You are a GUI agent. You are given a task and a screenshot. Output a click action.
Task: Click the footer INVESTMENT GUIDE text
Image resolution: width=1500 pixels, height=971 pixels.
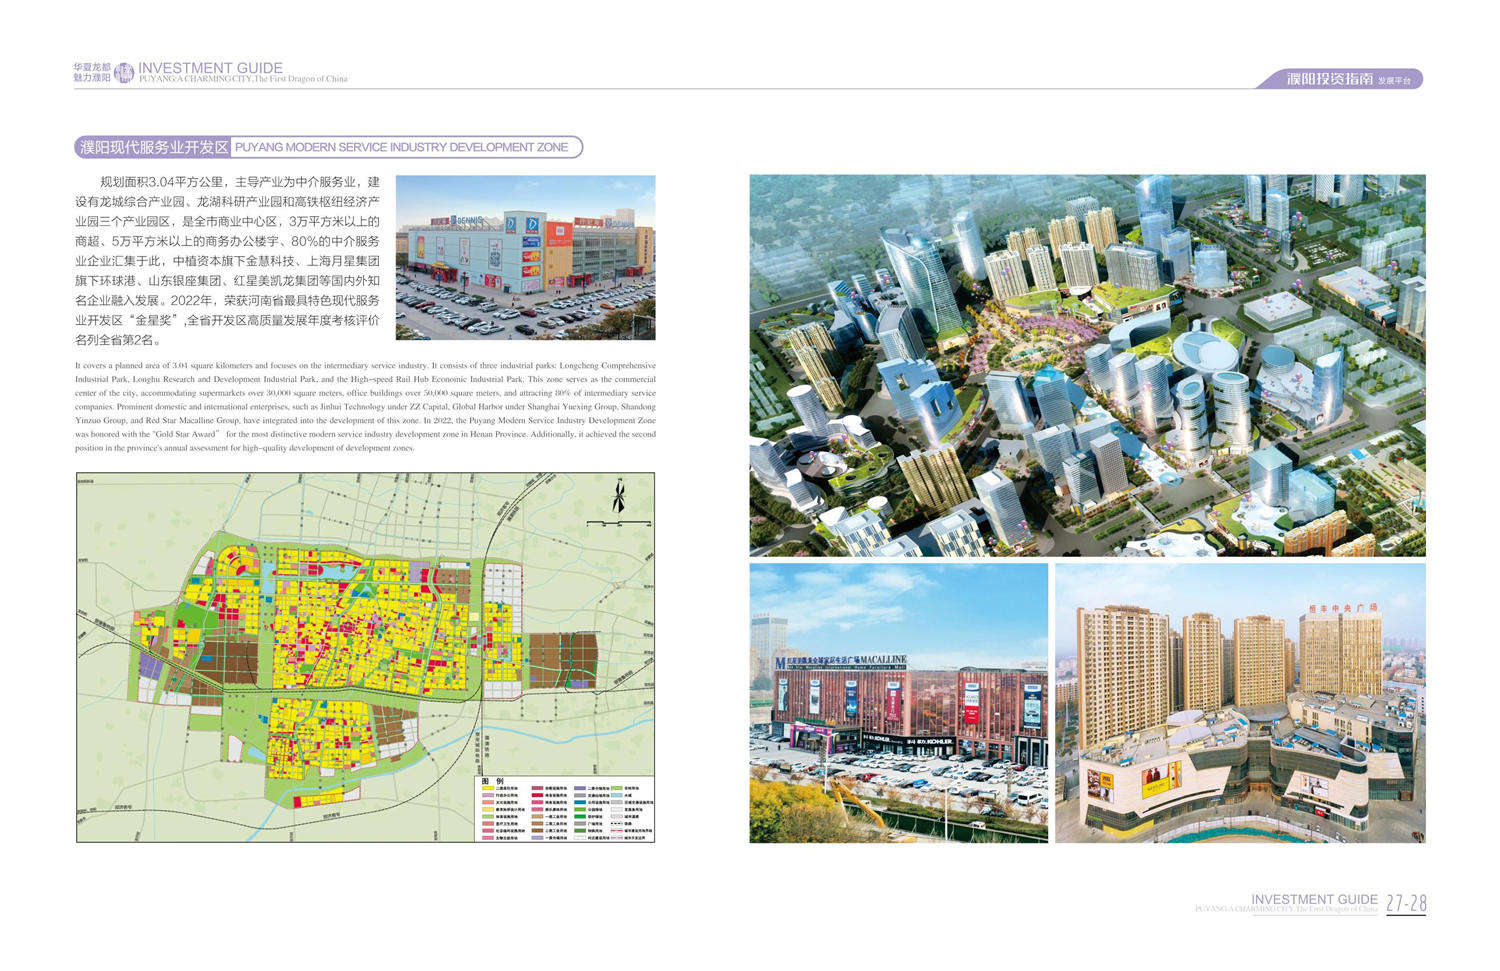tap(1314, 899)
